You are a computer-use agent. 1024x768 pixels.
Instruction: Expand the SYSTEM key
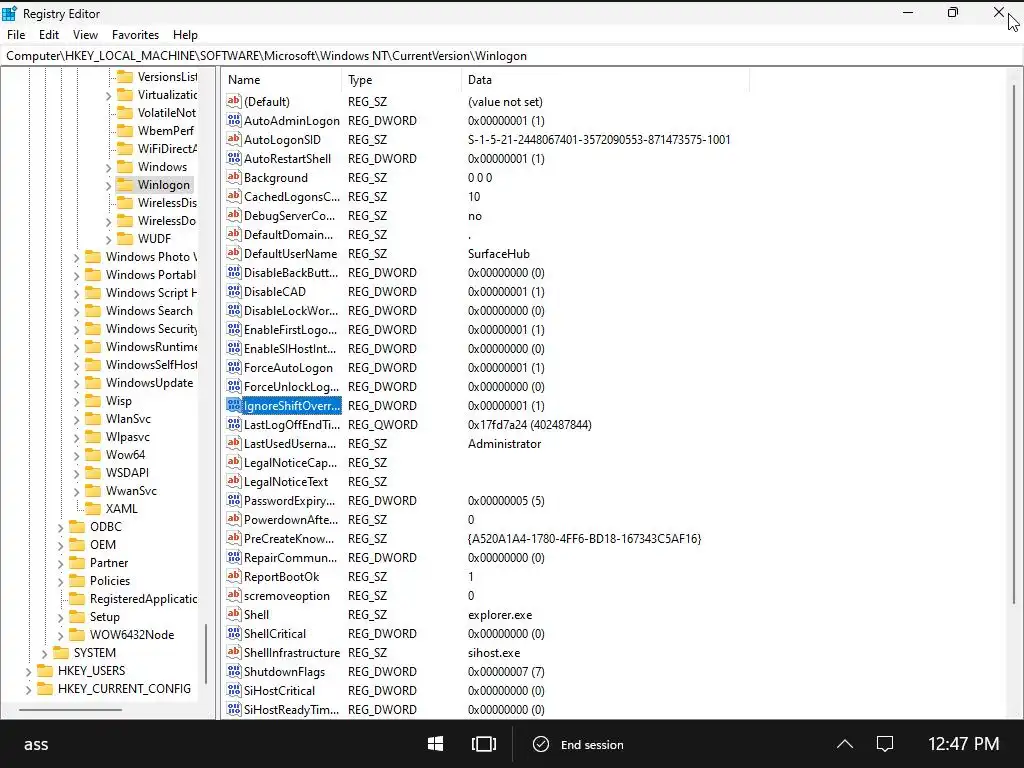coord(44,653)
